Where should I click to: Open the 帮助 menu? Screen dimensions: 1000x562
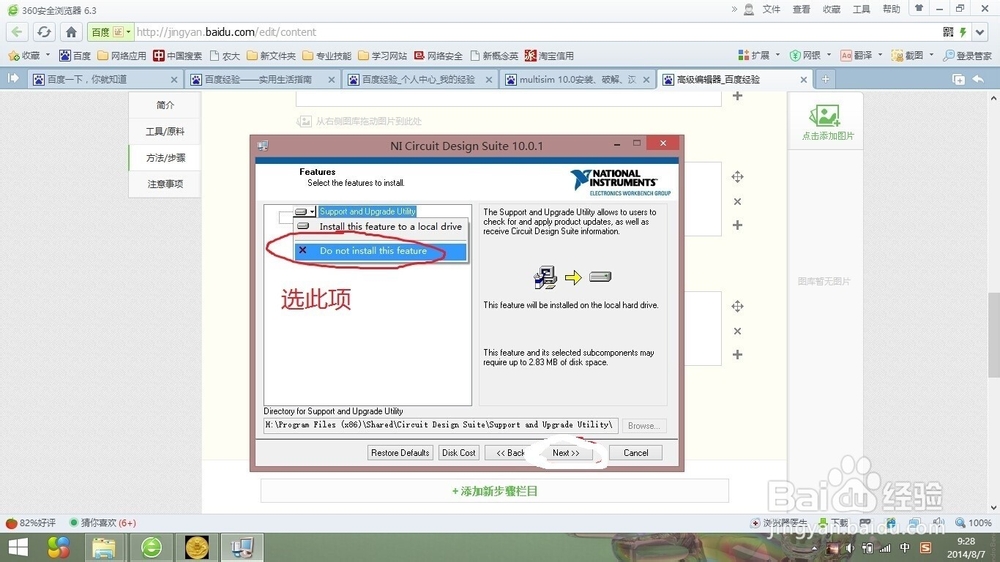pyautogui.click(x=891, y=9)
